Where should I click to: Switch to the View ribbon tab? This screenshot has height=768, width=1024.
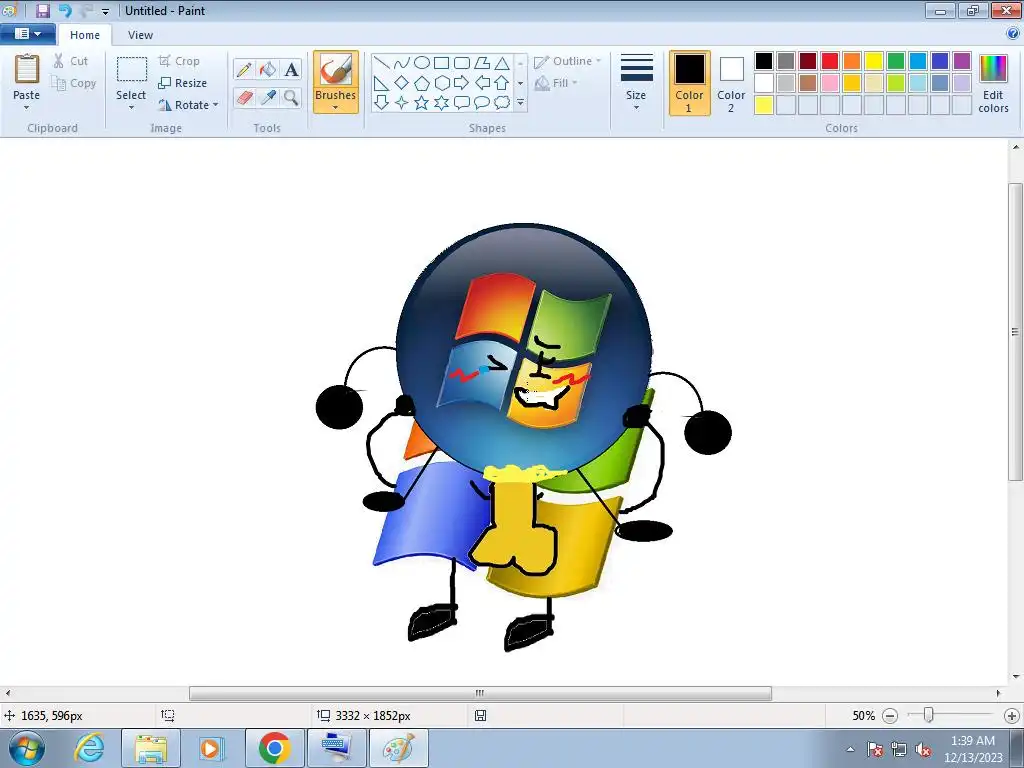click(x=140, y=35)
